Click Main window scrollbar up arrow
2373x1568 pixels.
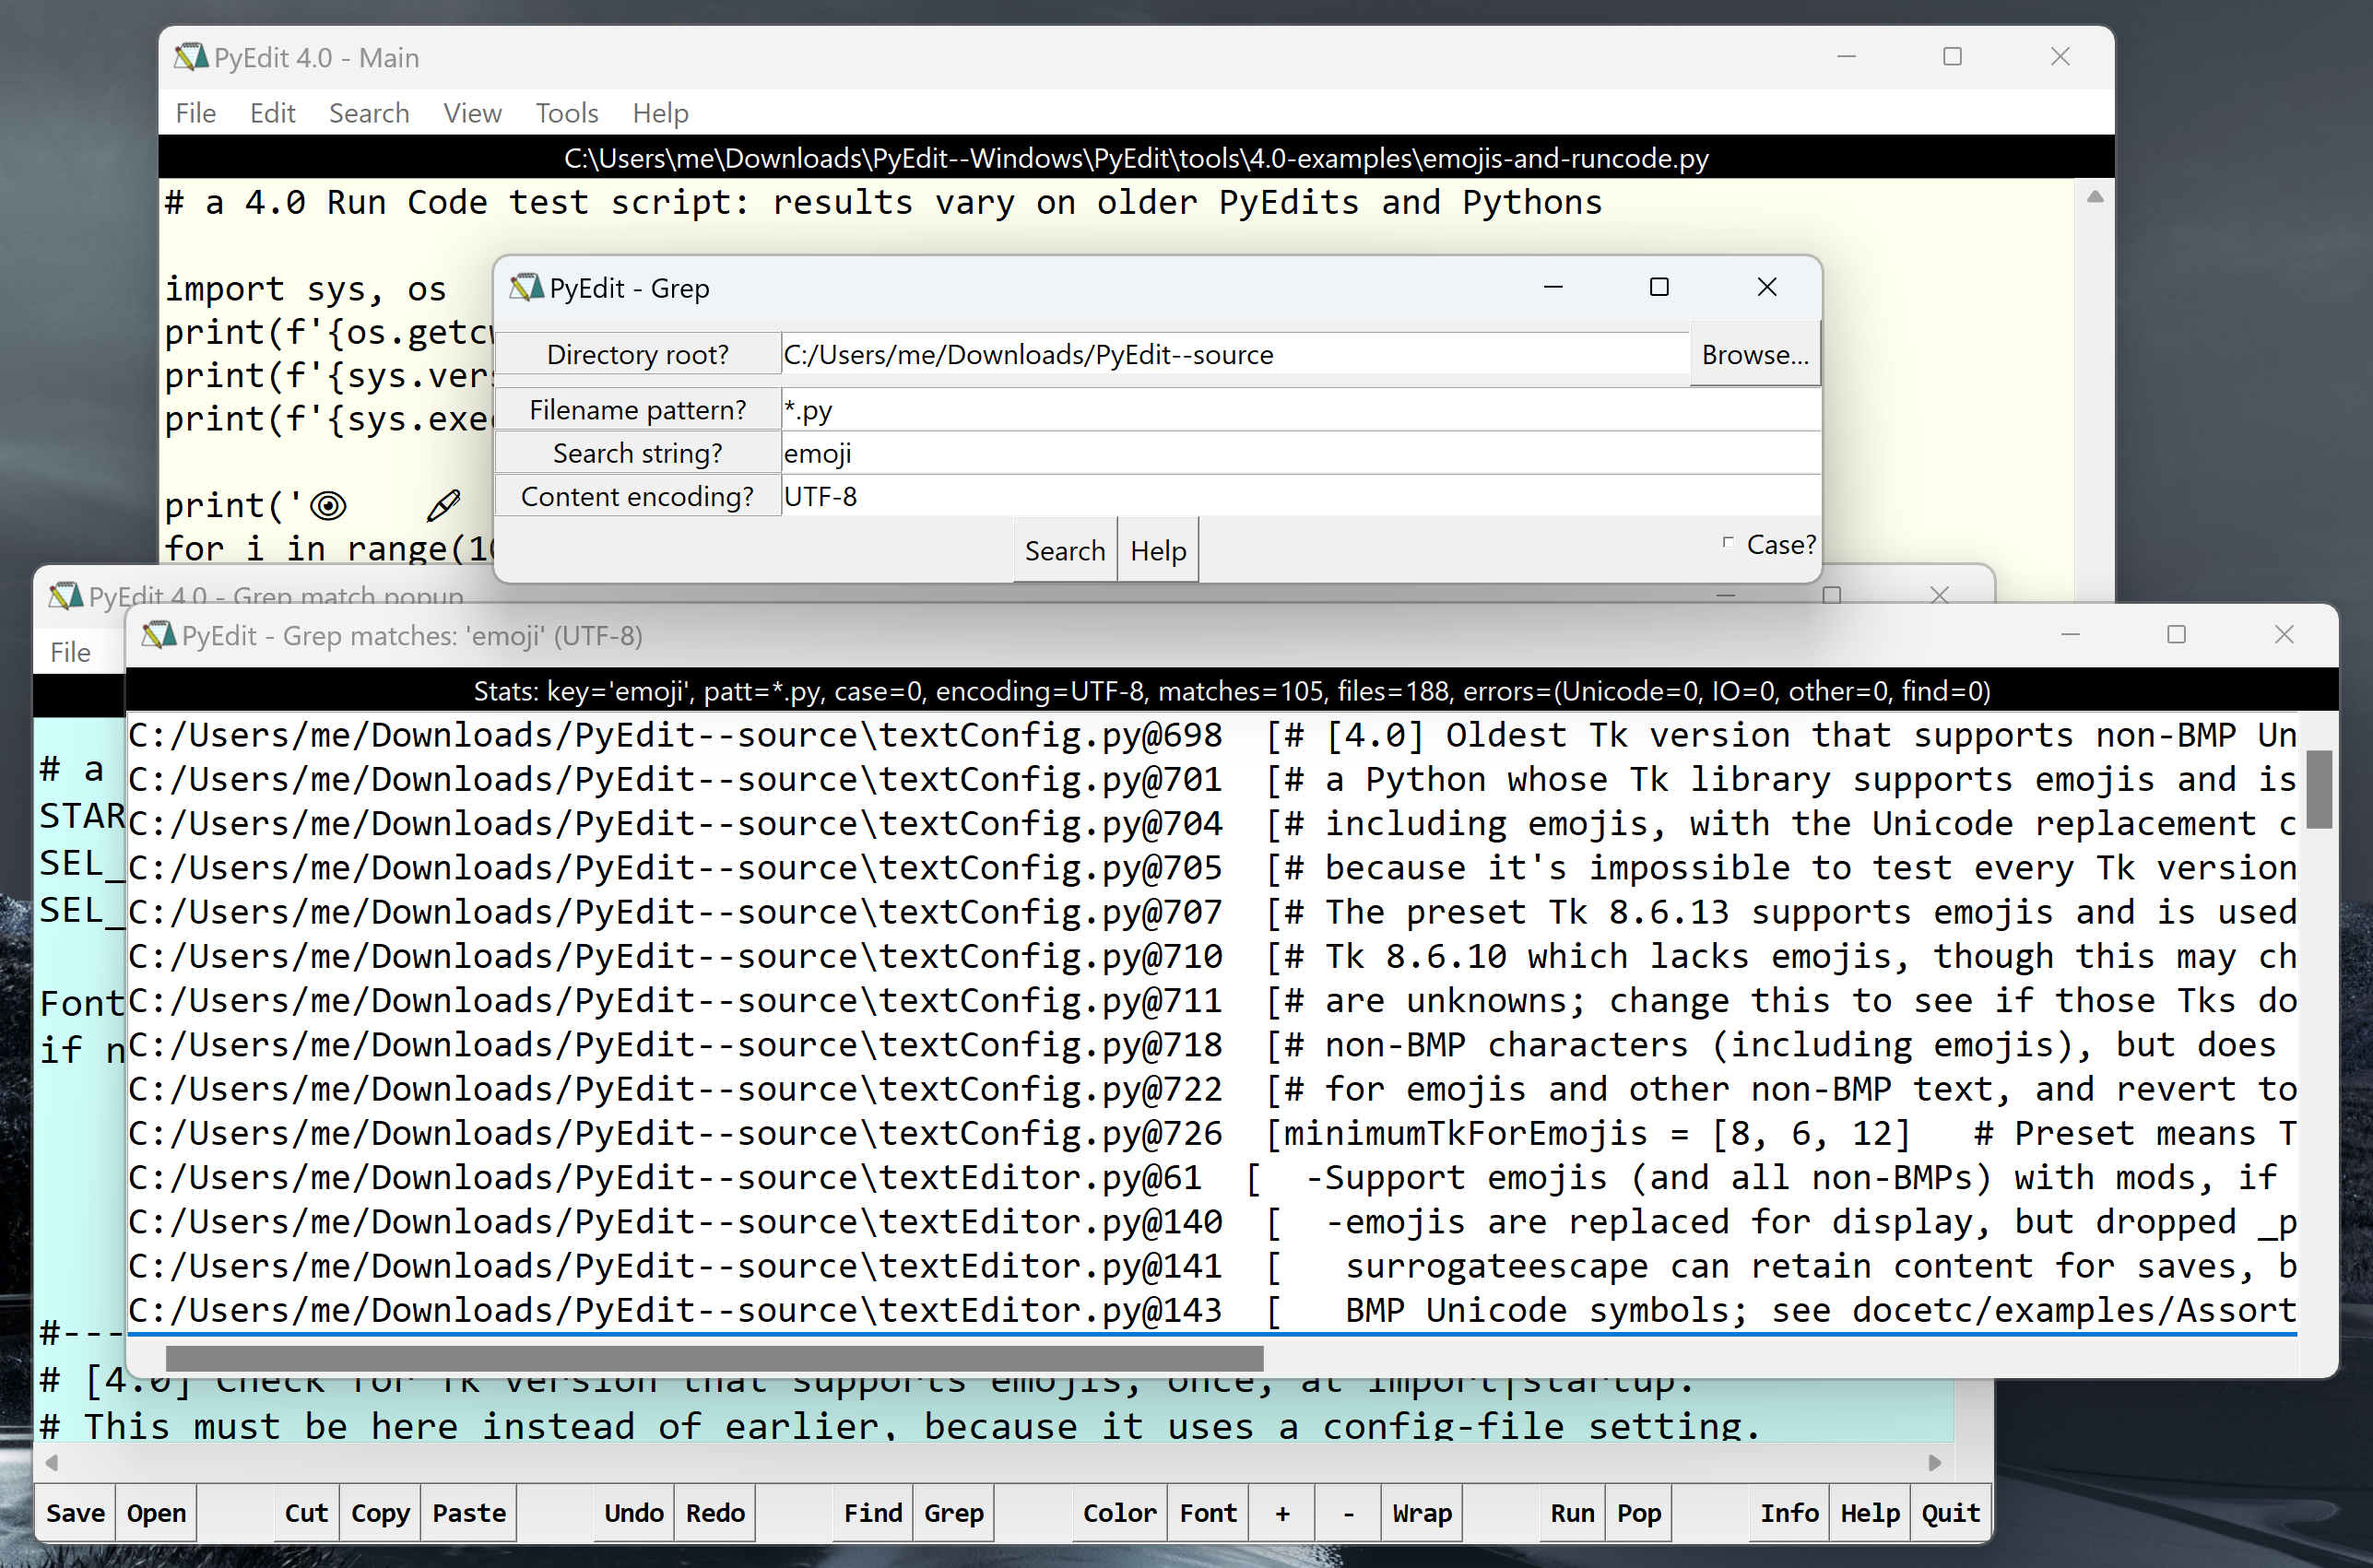tap(2095, 197)
